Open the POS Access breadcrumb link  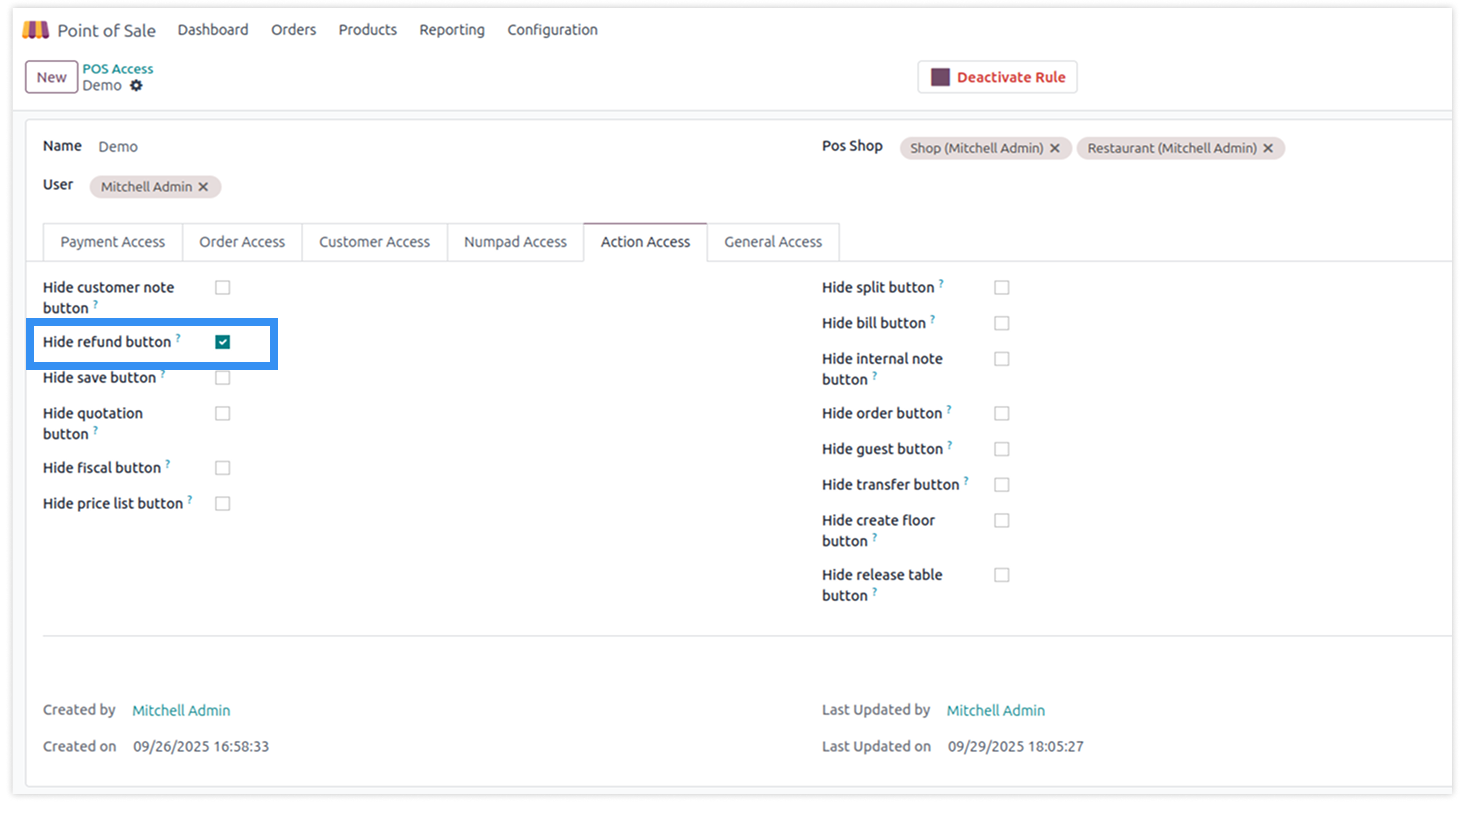click(118, 69)
